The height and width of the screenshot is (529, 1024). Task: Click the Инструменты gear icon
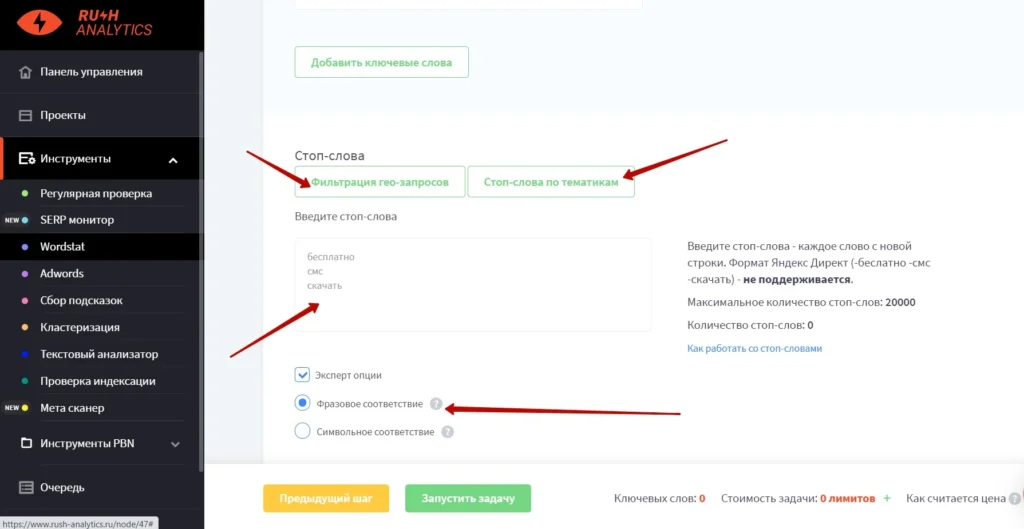click(x=26, y=159)
